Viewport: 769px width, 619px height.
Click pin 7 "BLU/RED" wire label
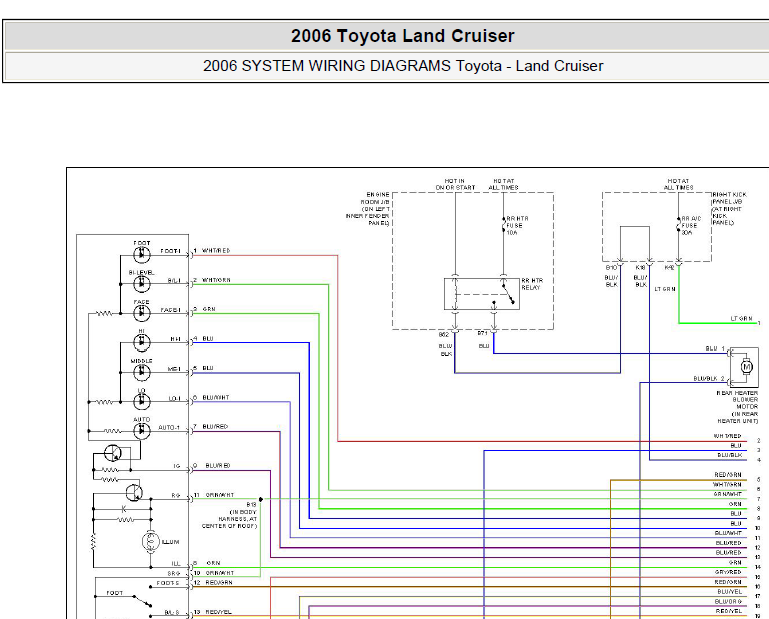point(215,427)
